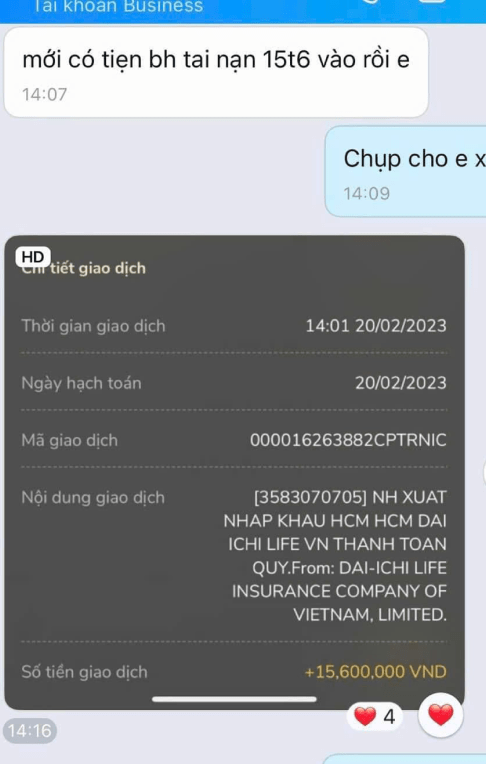486x764 pixels.
Task: Tap the HD badge on the image
Action: (x=33, y=257)
